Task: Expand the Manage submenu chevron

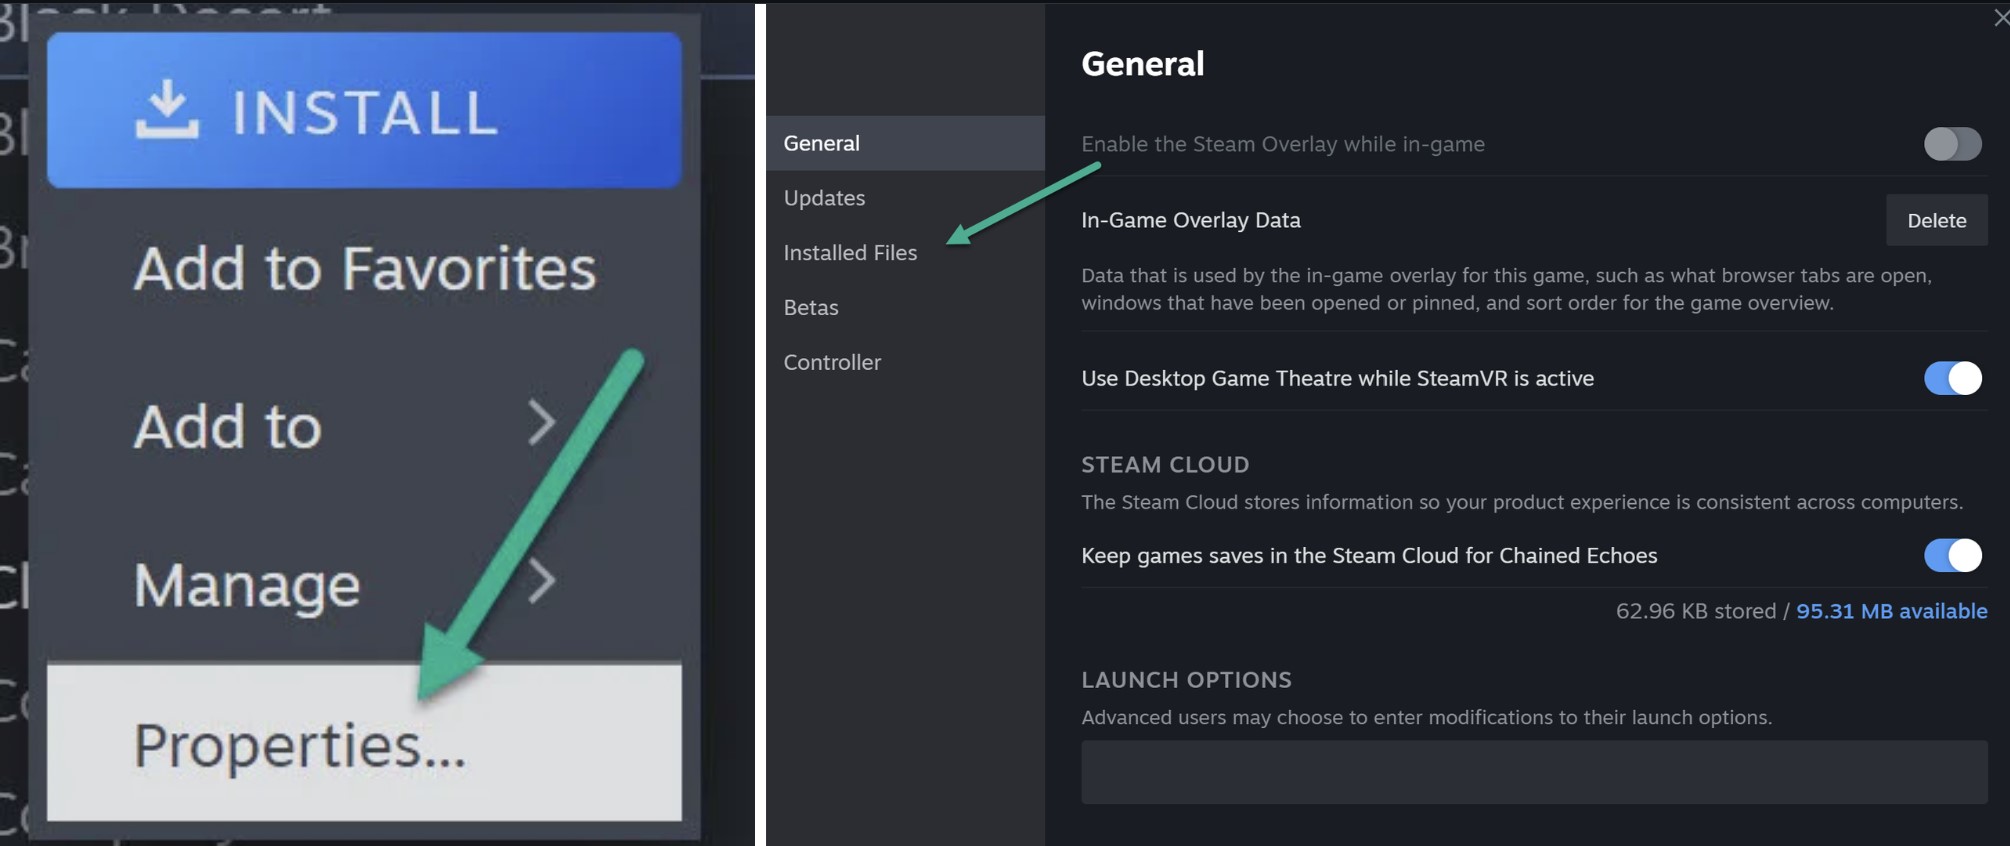Action: click(x=541, y=581)
